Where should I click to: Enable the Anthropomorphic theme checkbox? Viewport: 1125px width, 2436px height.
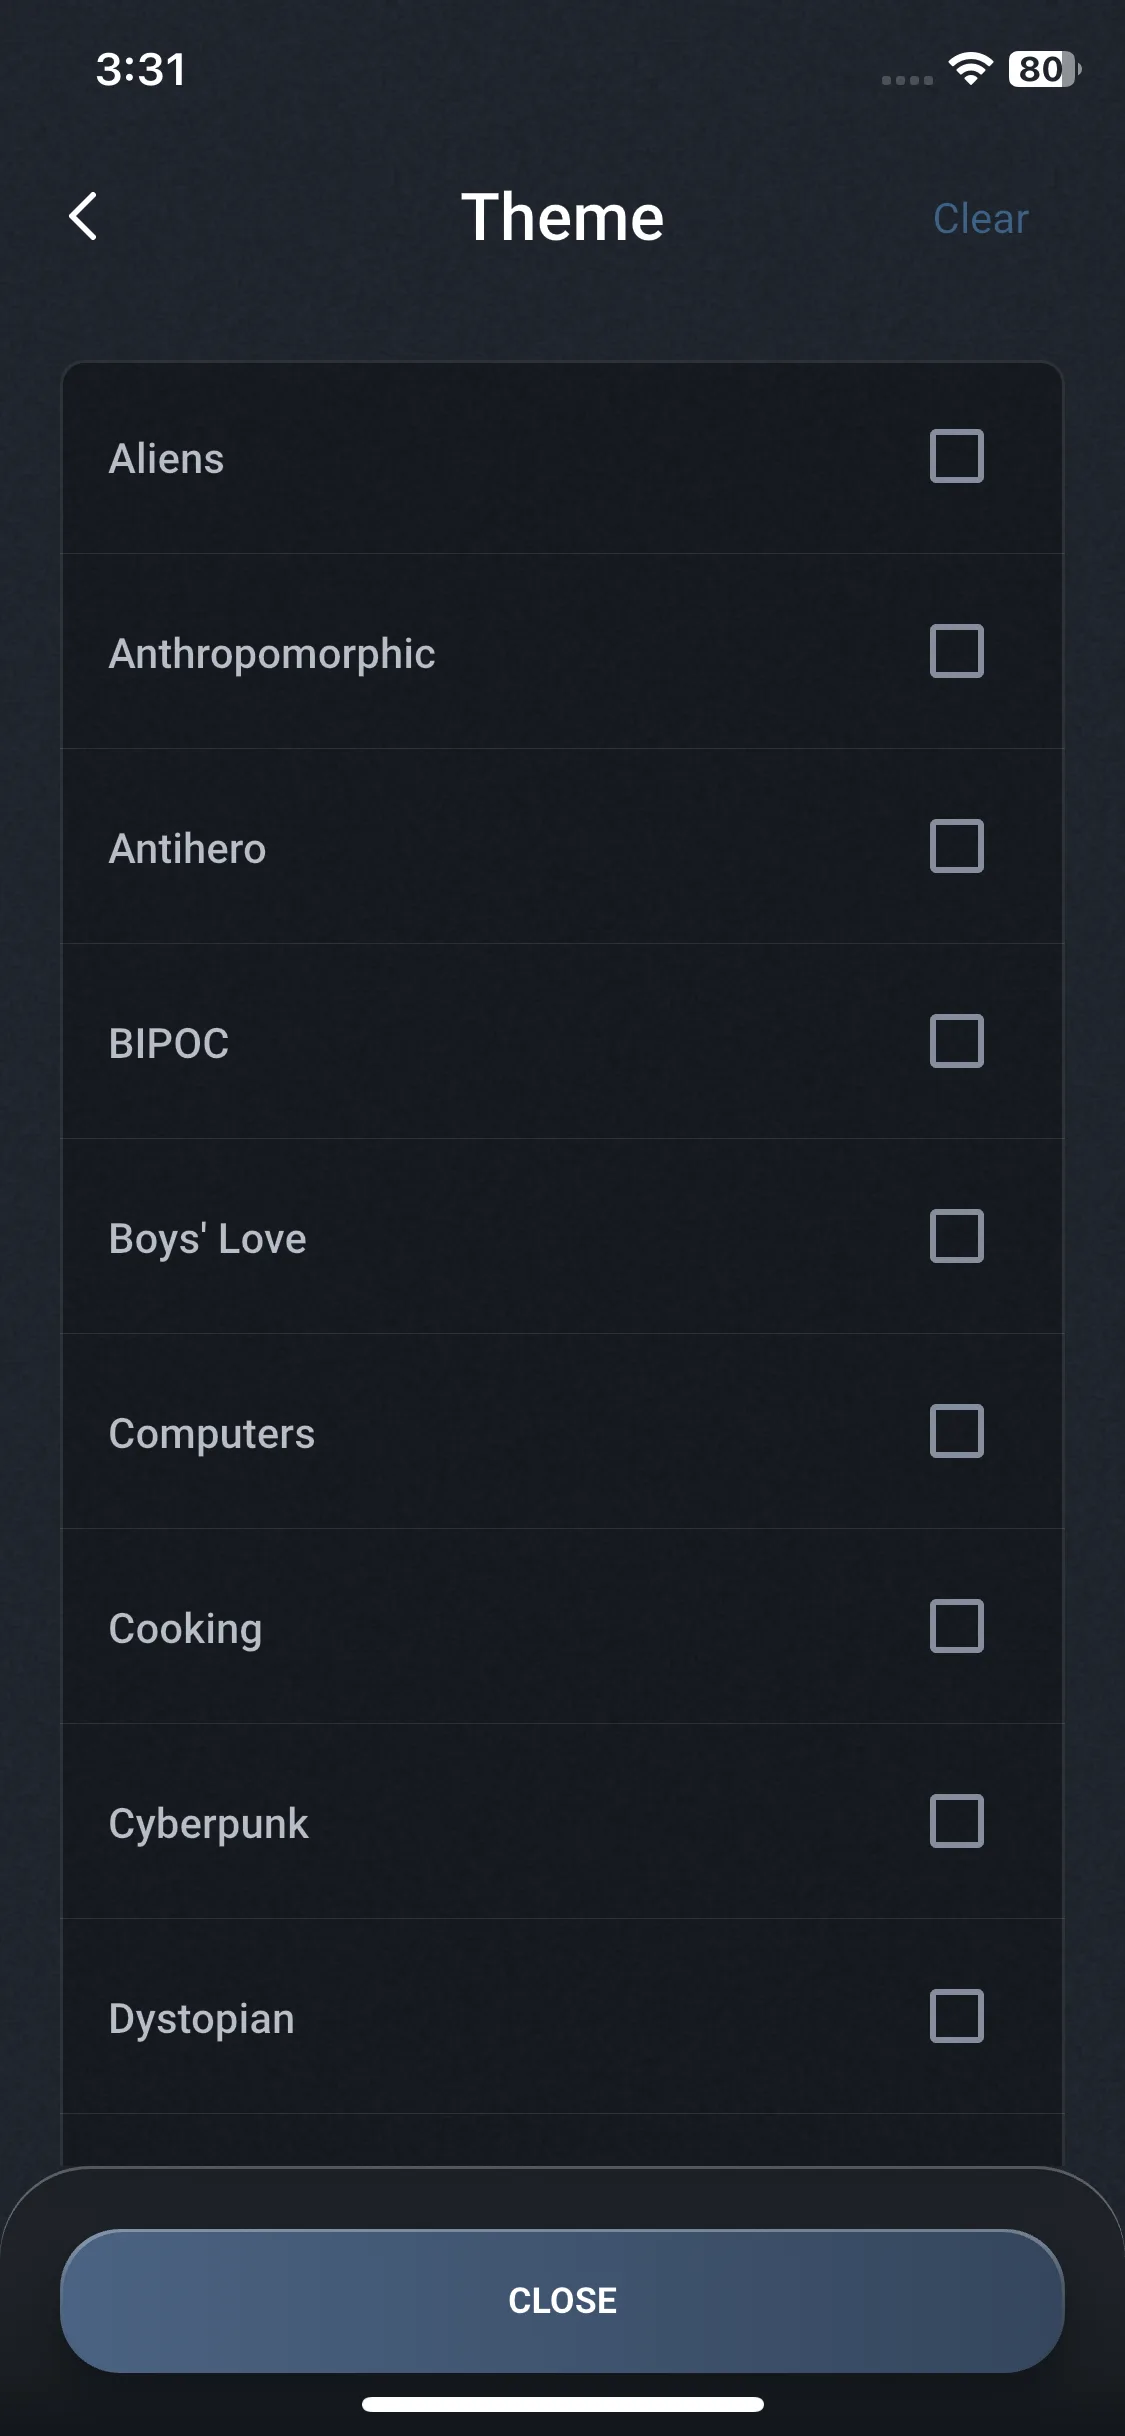[x=956, y=651]
